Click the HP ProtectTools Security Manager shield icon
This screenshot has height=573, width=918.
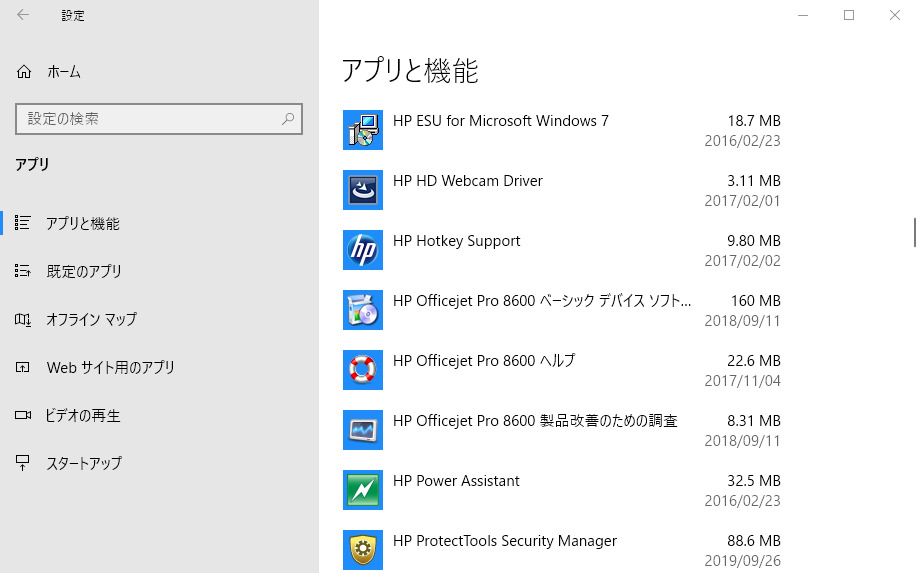pyautogui.click(x=362, y=549)
